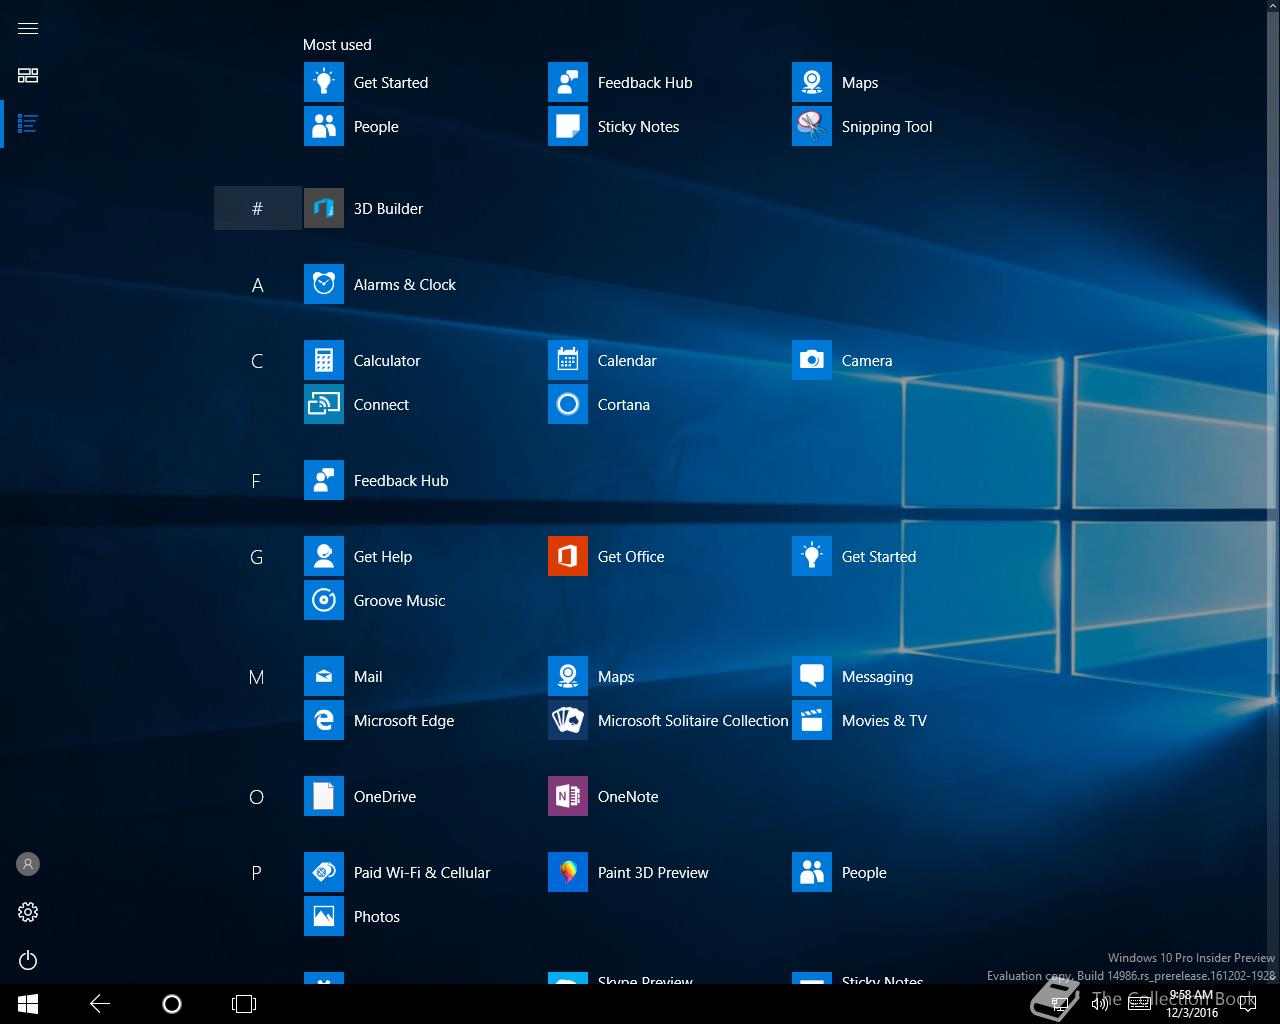
Task: Open the touch keyboard tray icon
Action: coord(1139,1004)
